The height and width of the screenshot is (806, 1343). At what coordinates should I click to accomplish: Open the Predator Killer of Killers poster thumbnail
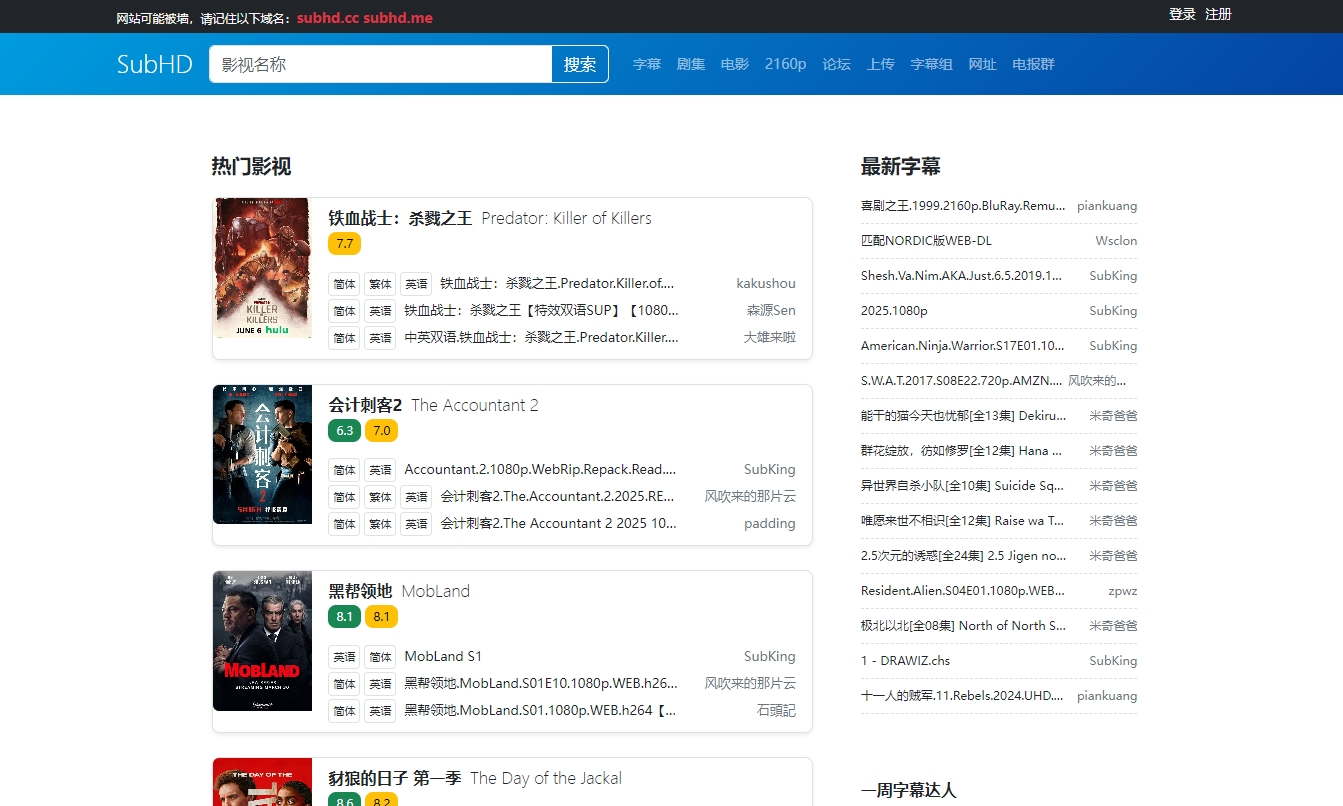point(264,268)
